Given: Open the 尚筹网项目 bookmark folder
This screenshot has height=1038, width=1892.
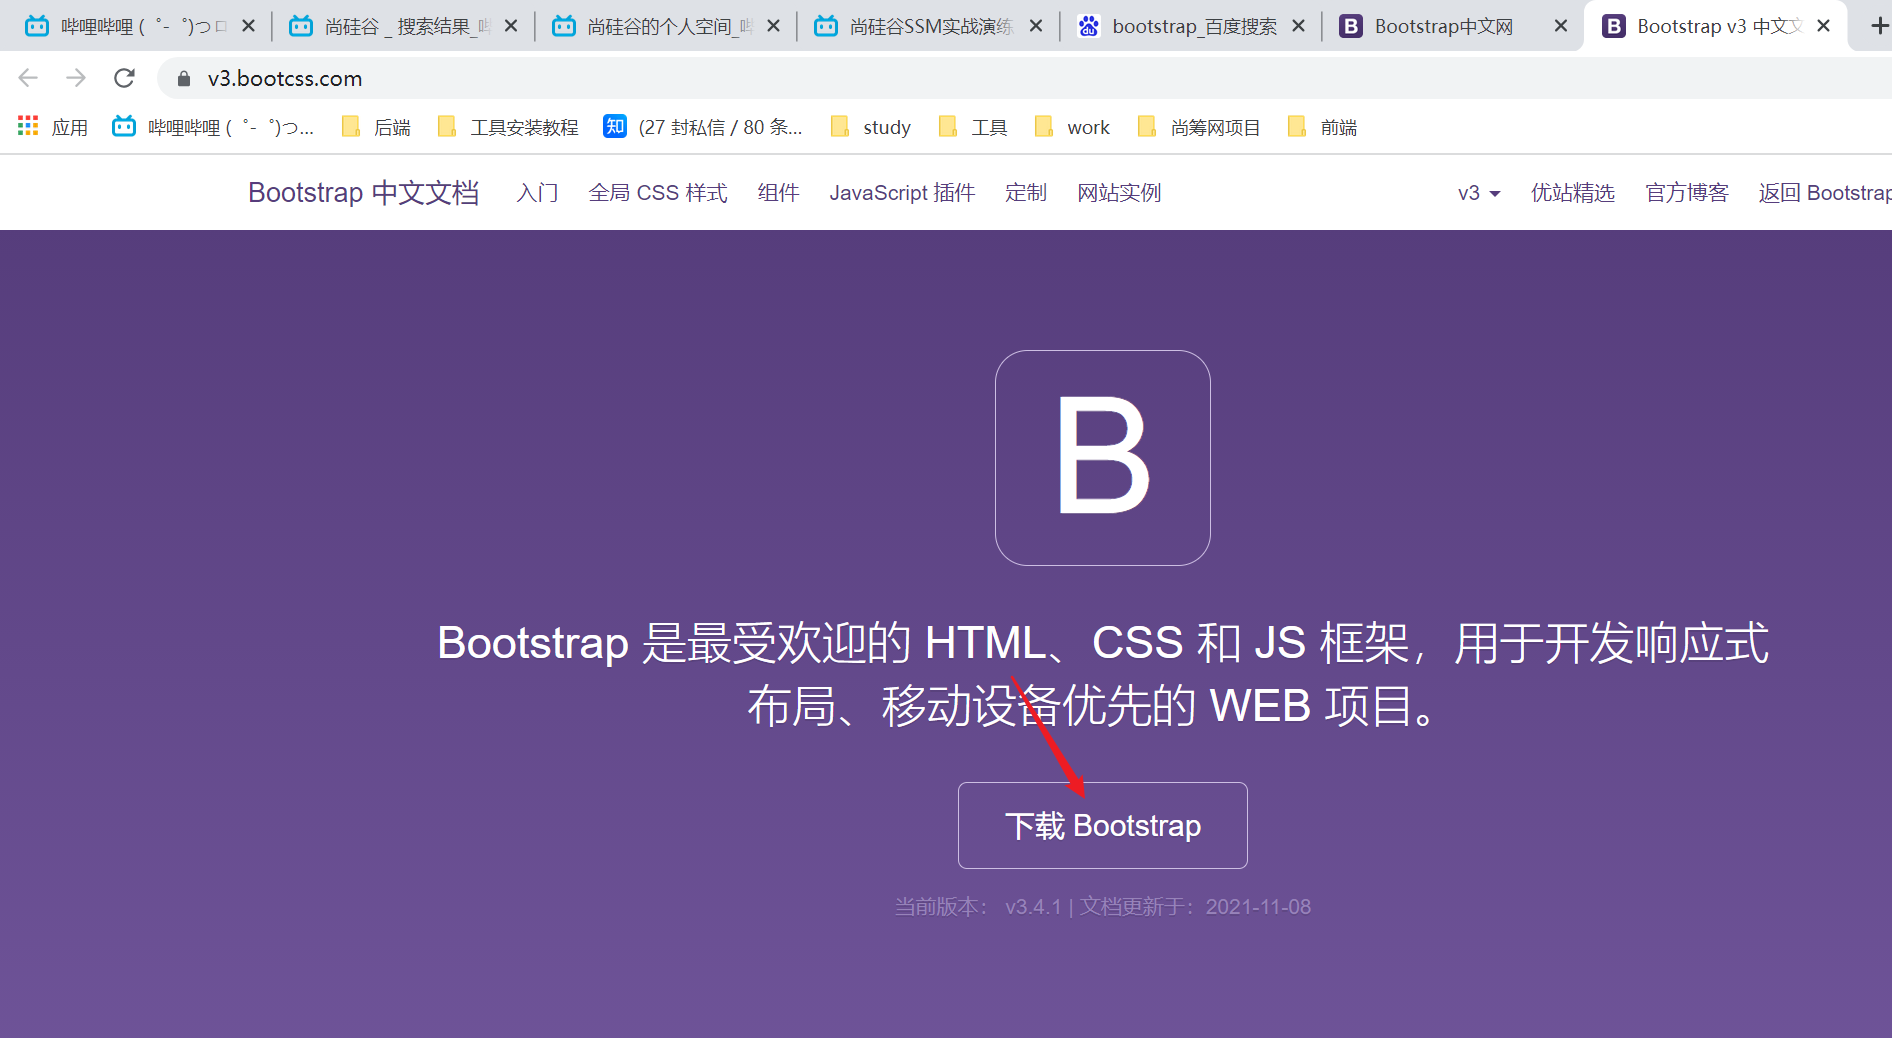Looking at the screenshot, I should (1199, 127).
